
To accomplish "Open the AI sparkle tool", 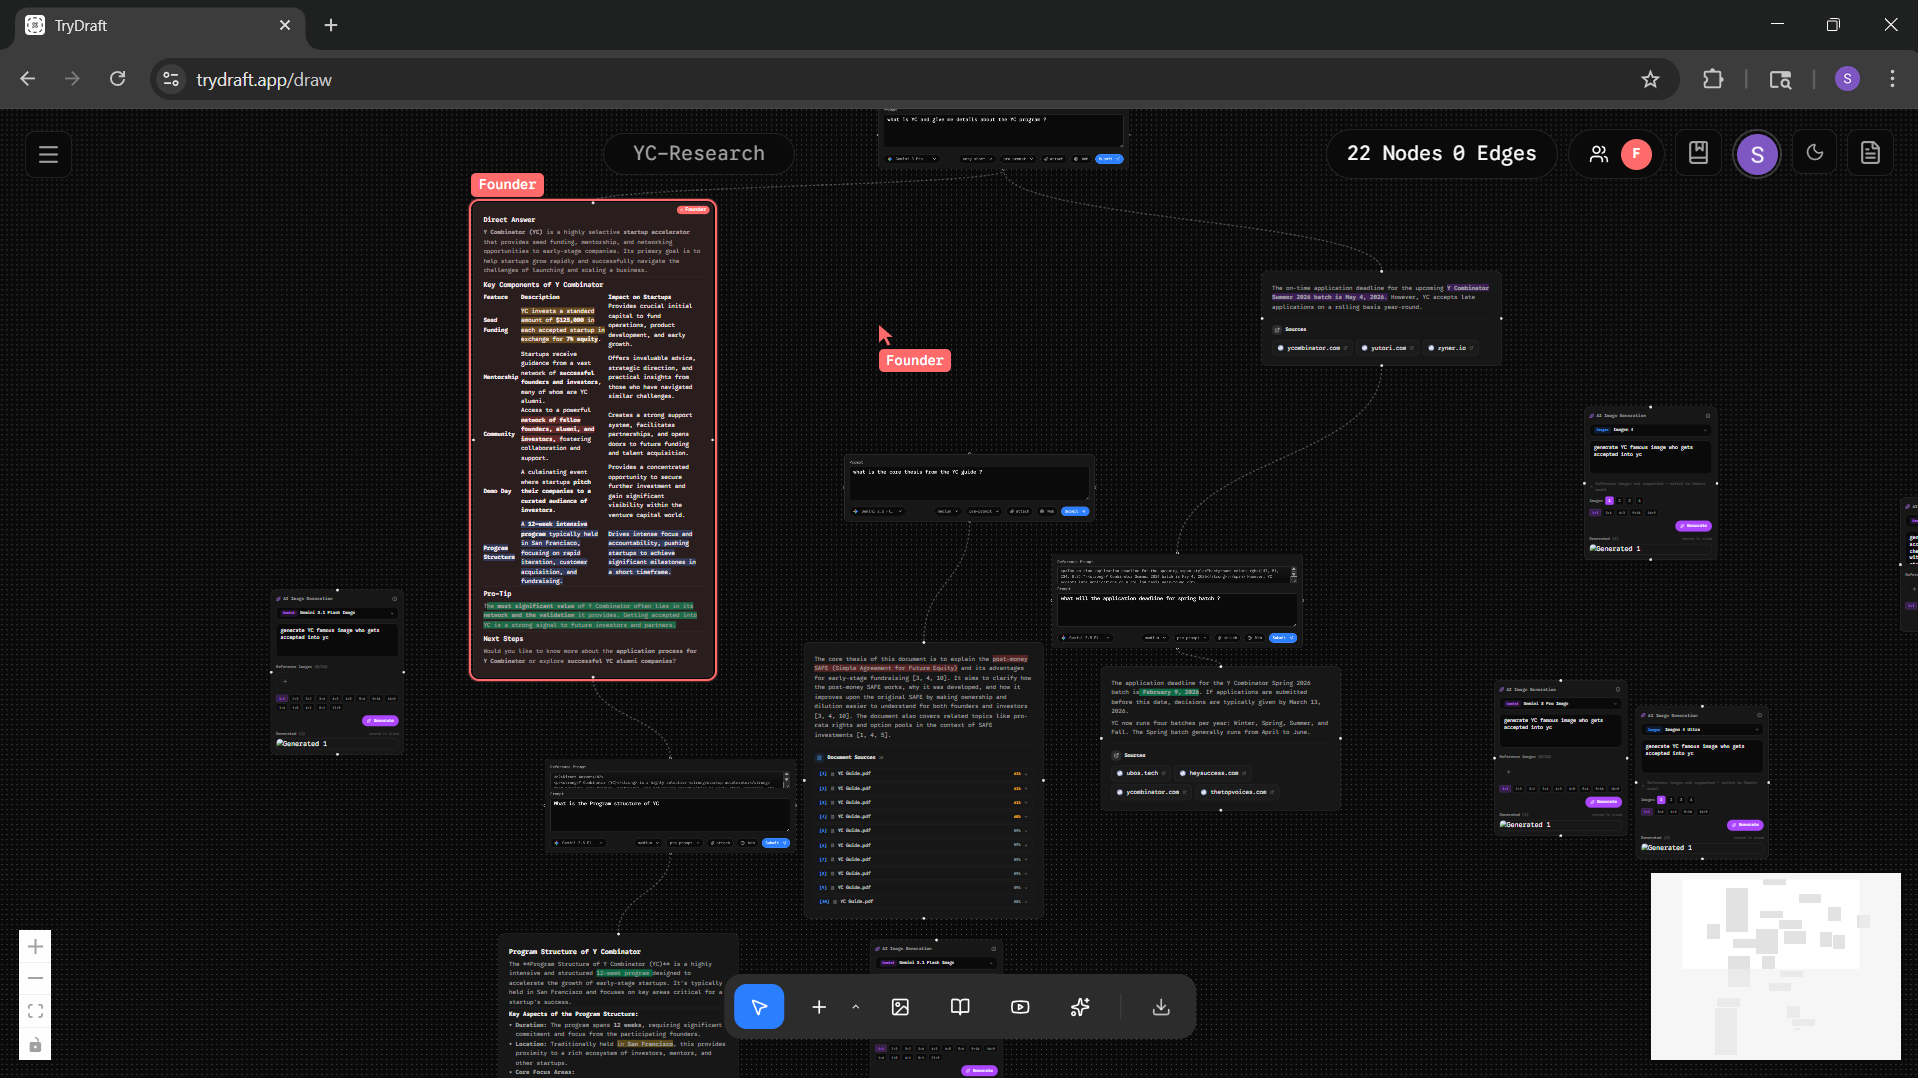I will (1080, 1007).
